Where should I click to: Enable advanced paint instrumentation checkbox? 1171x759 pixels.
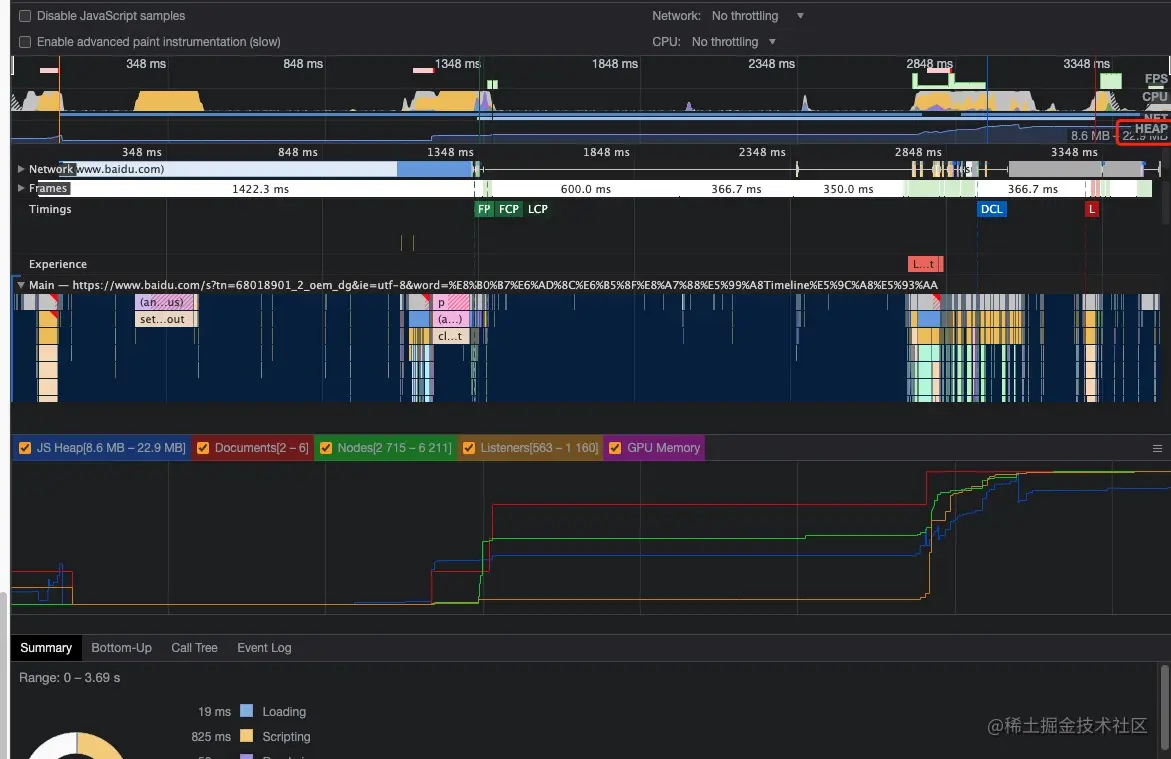[x=25, y=42]
